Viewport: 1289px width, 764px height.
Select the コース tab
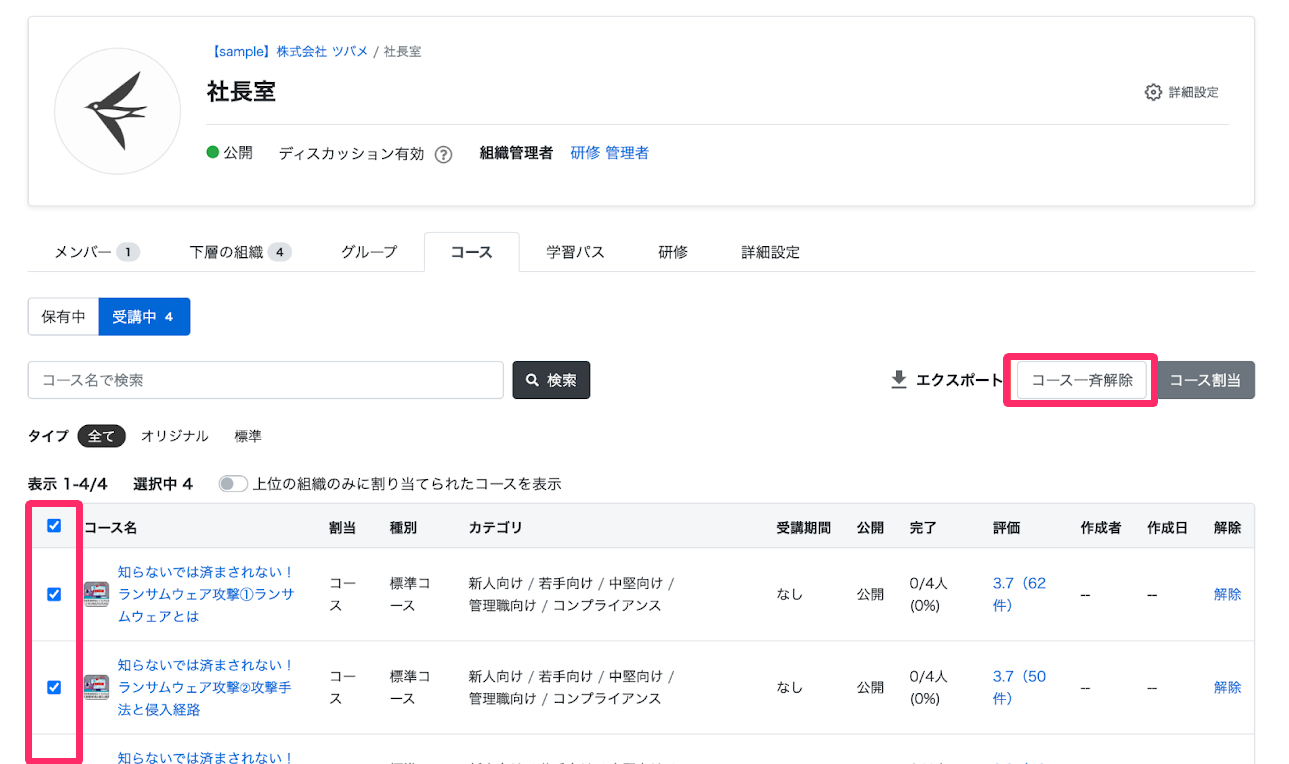click(471, 252)
